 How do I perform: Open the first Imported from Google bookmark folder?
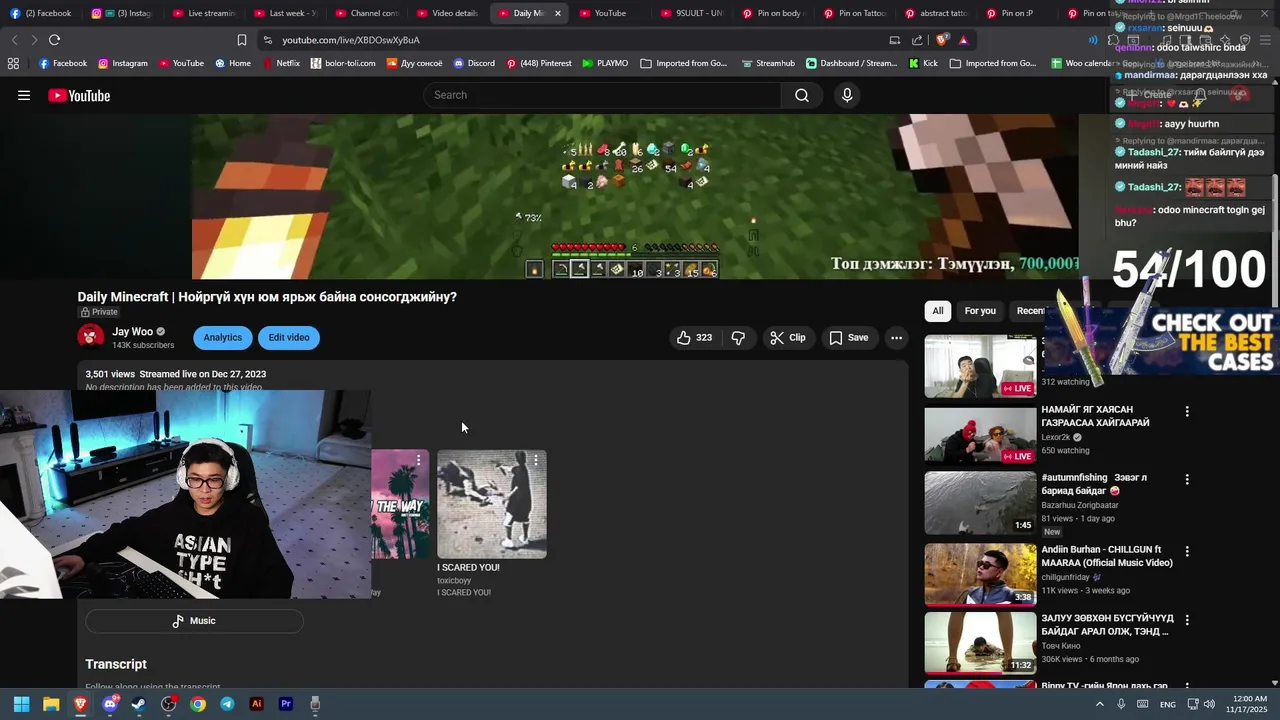tap(684, 63)
